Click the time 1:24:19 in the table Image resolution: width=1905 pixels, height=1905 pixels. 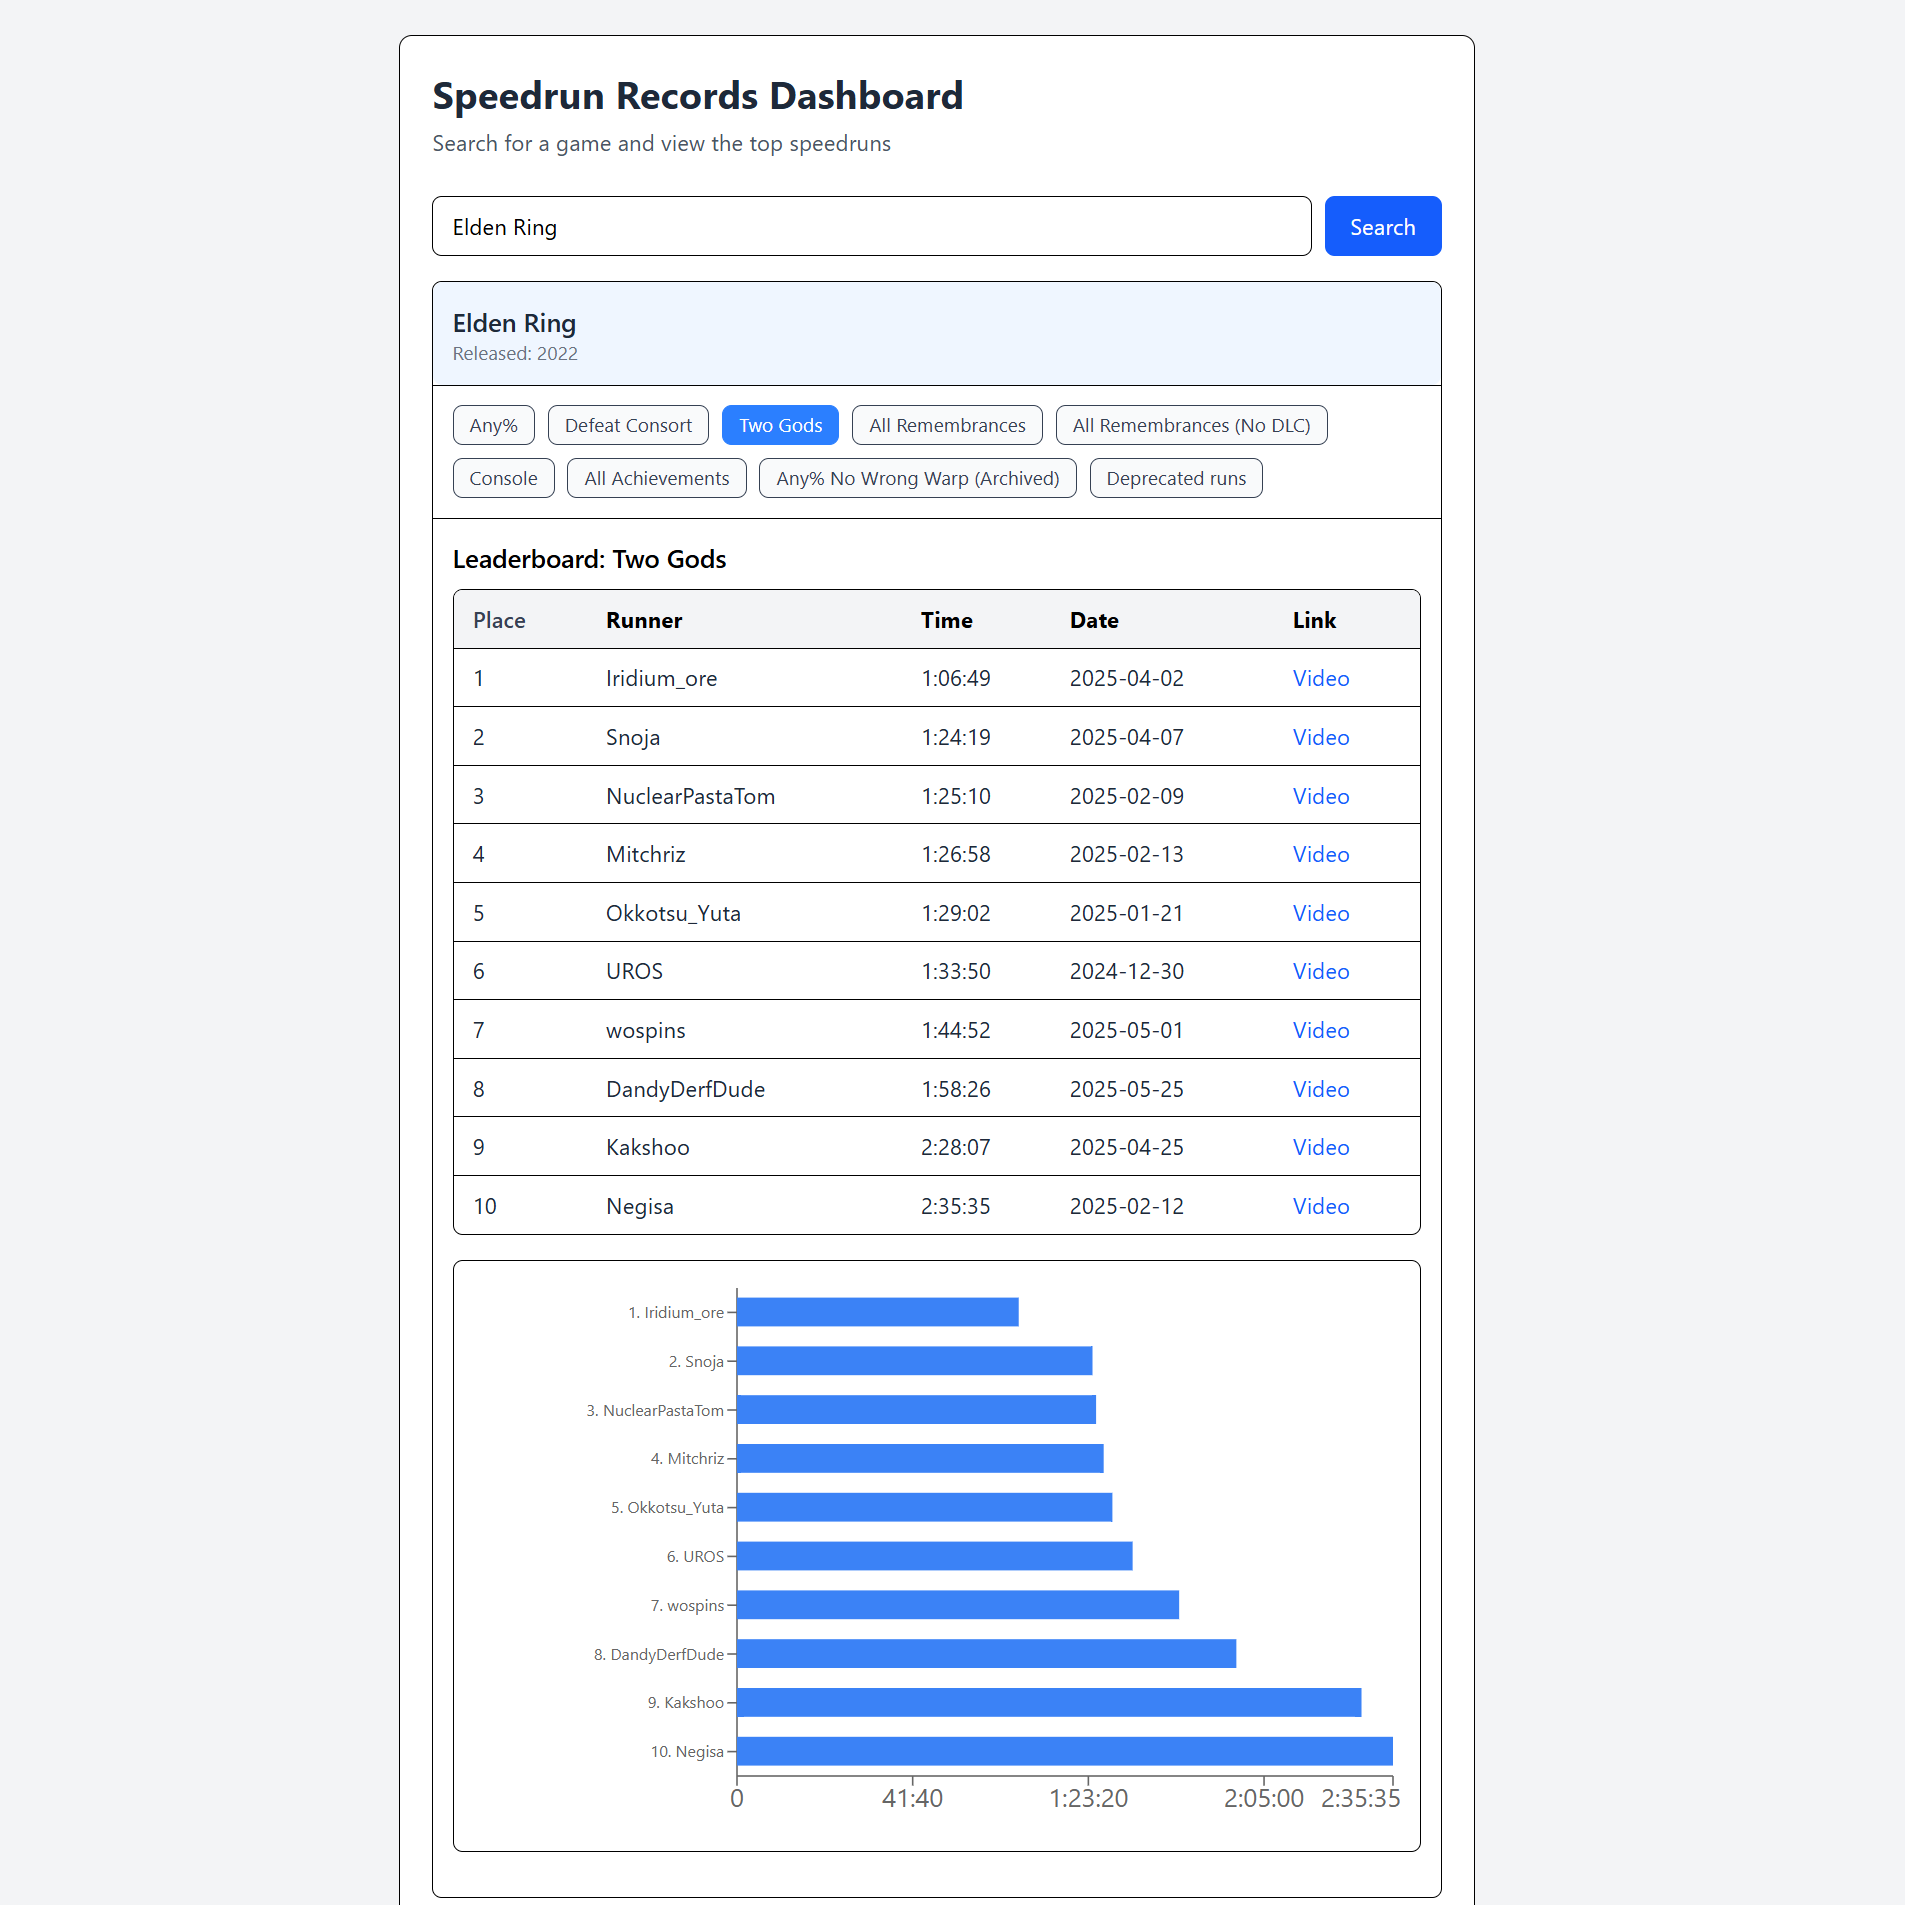[955, 737]
